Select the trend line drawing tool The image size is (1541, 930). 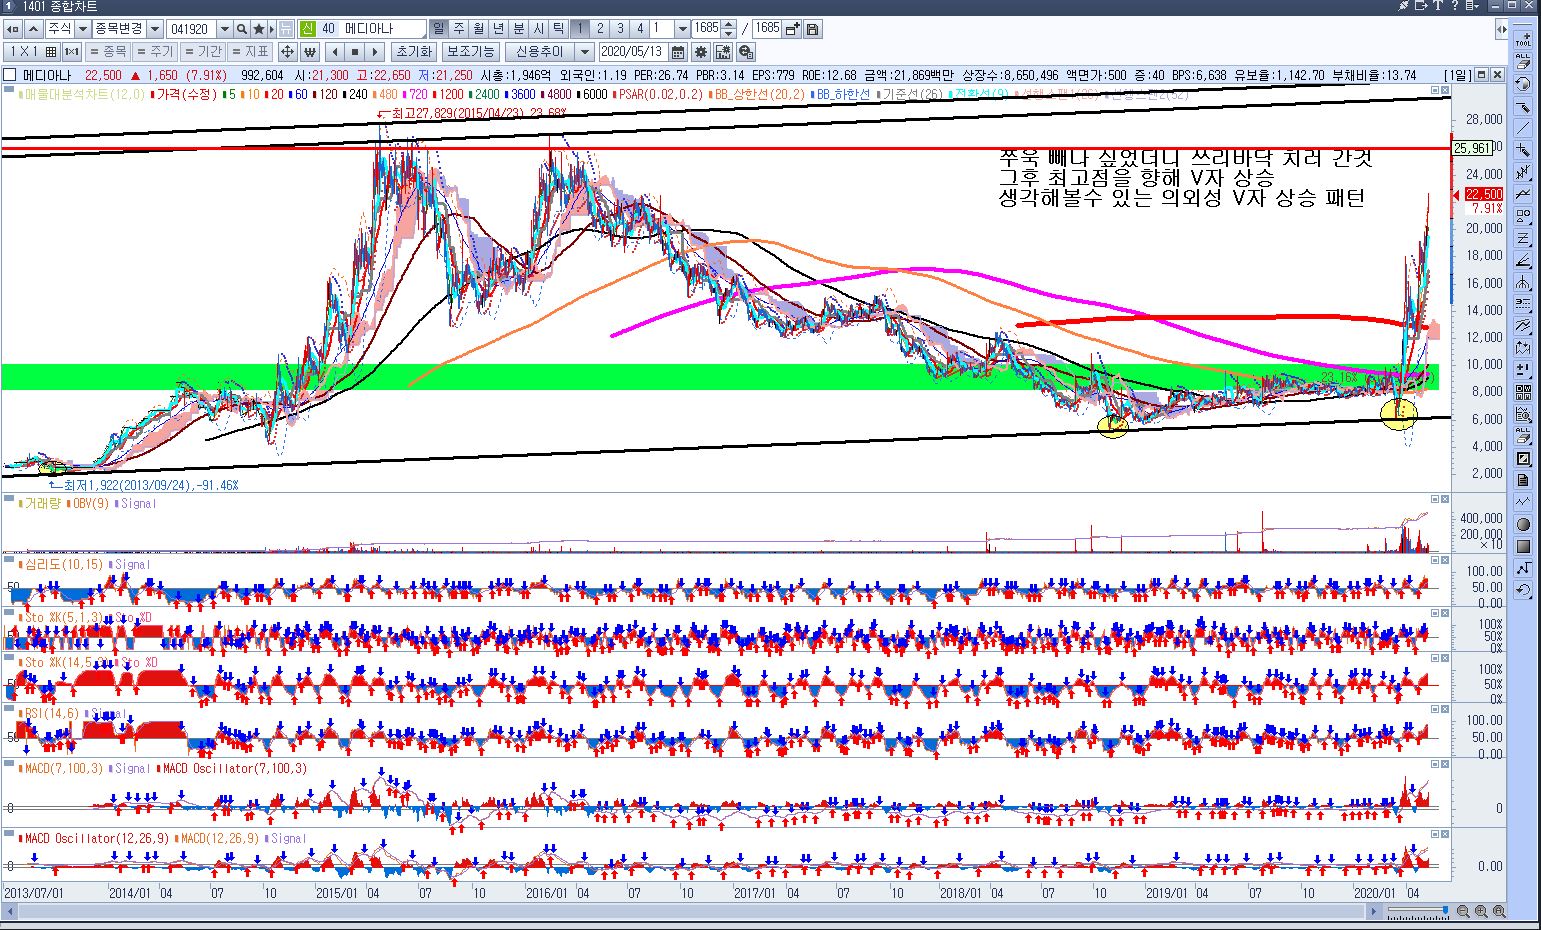coord(1523,128)
